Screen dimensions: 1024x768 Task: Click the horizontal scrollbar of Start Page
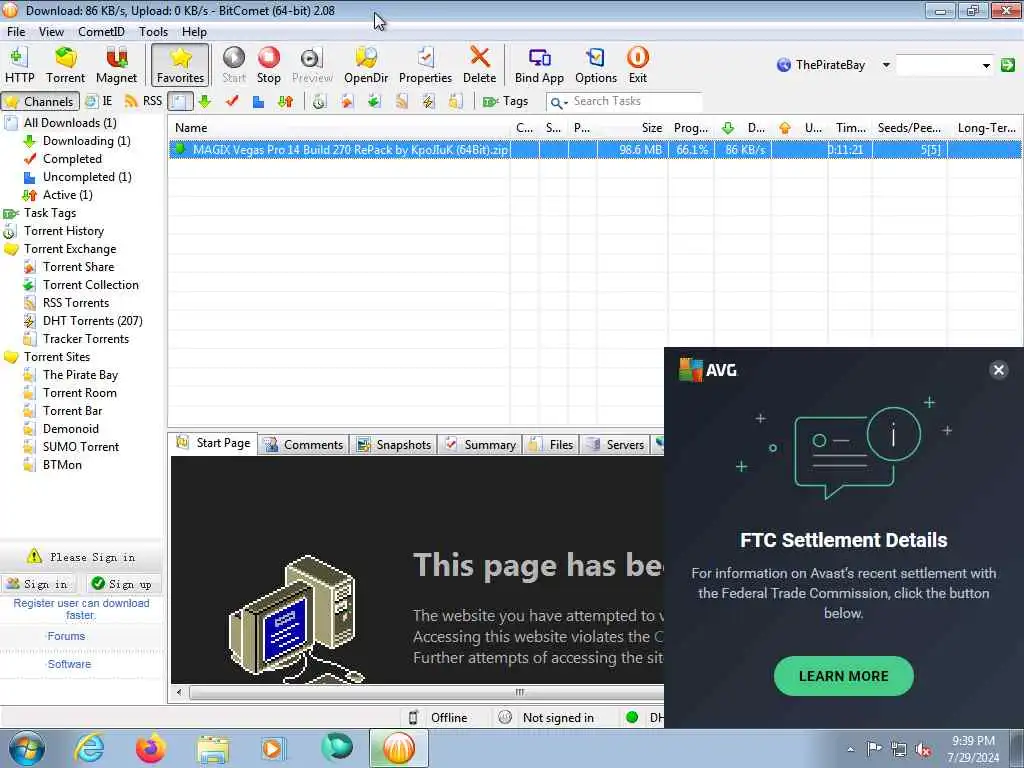click(426, 692)
